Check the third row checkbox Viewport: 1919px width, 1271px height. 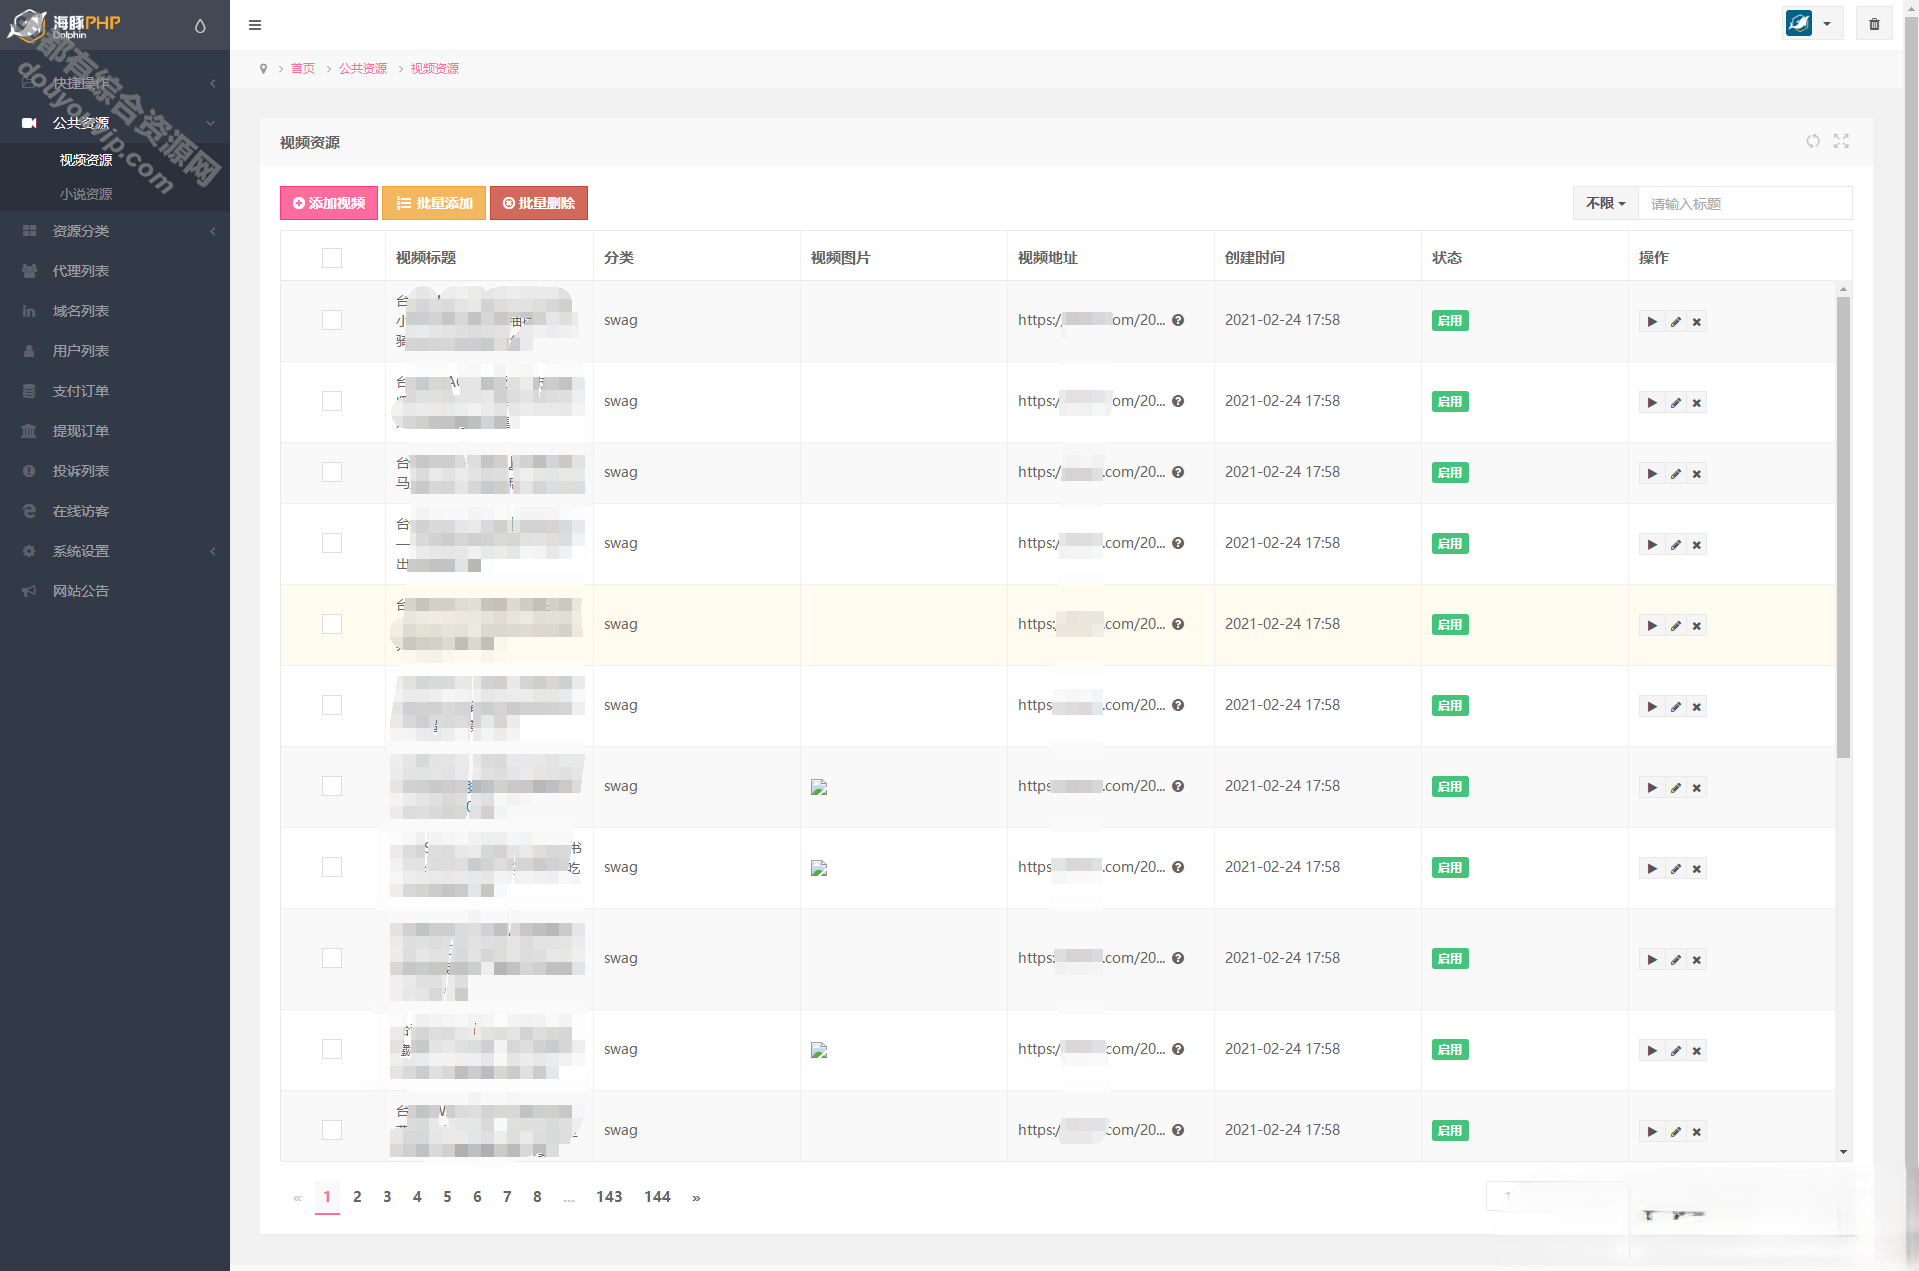pyautogui.click(x=332, y=472)
